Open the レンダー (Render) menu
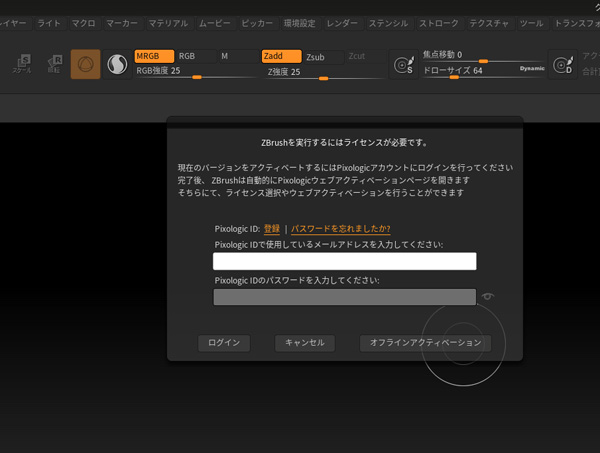The height and width of the screenshot is (453, 600). pos(342,23)
